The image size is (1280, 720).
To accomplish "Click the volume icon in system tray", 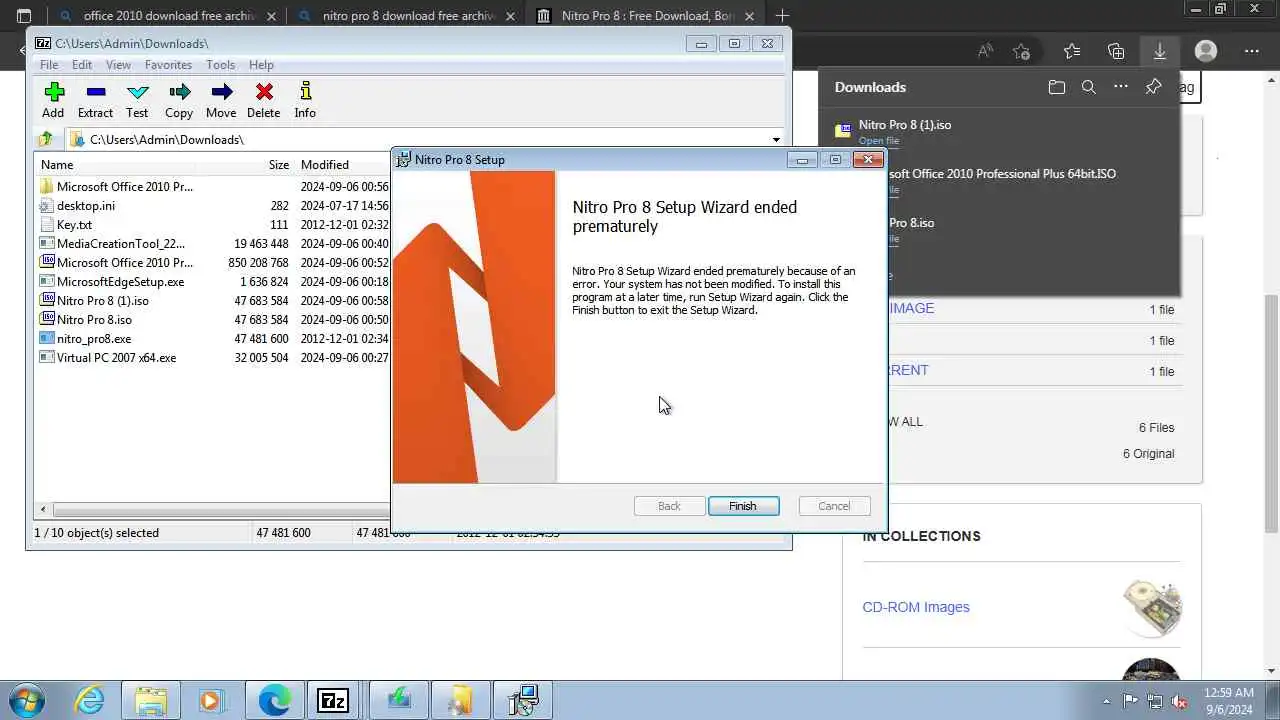I will (1179, 701).
